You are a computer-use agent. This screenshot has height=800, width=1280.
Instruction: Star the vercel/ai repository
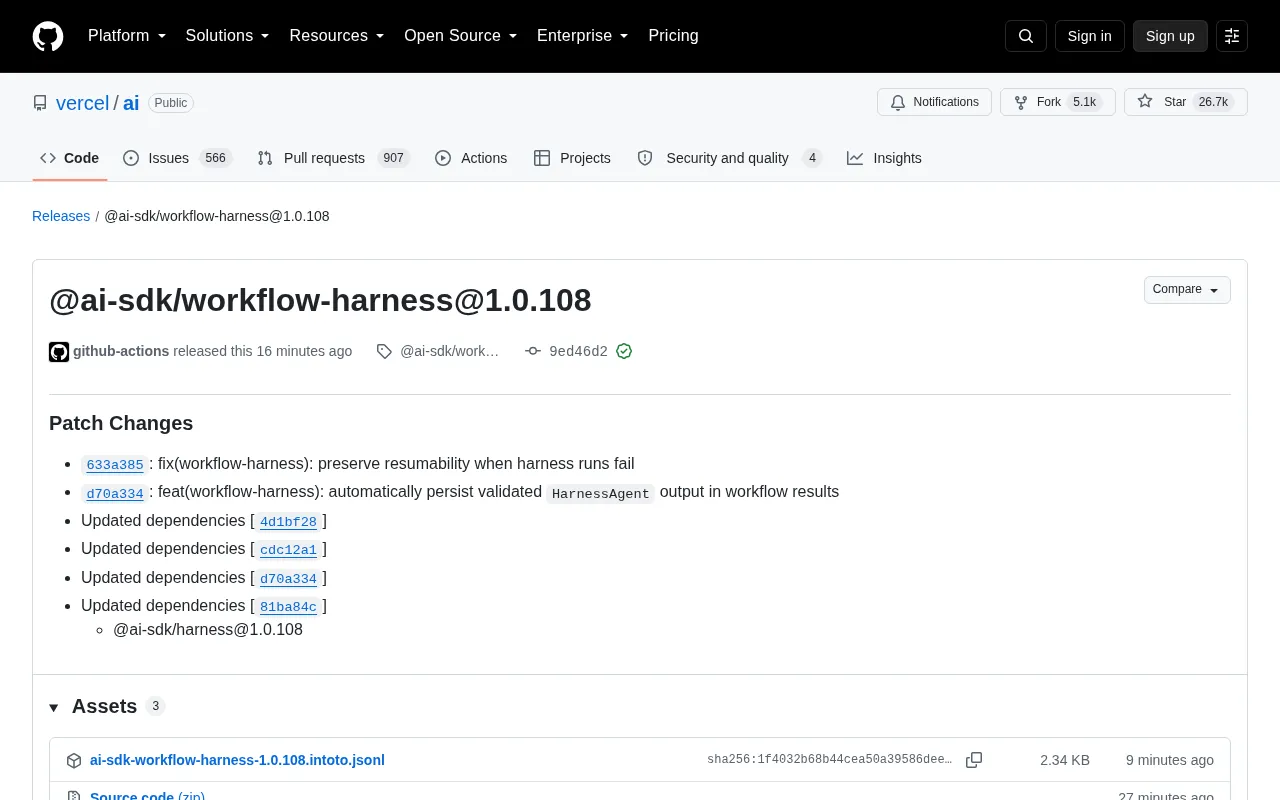[x=1186, y=102]
